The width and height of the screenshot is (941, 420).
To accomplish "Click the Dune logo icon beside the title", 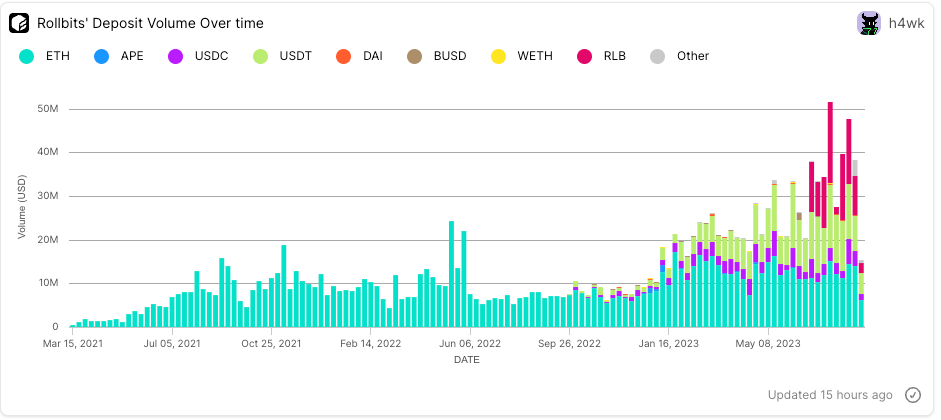I will 19,23.
